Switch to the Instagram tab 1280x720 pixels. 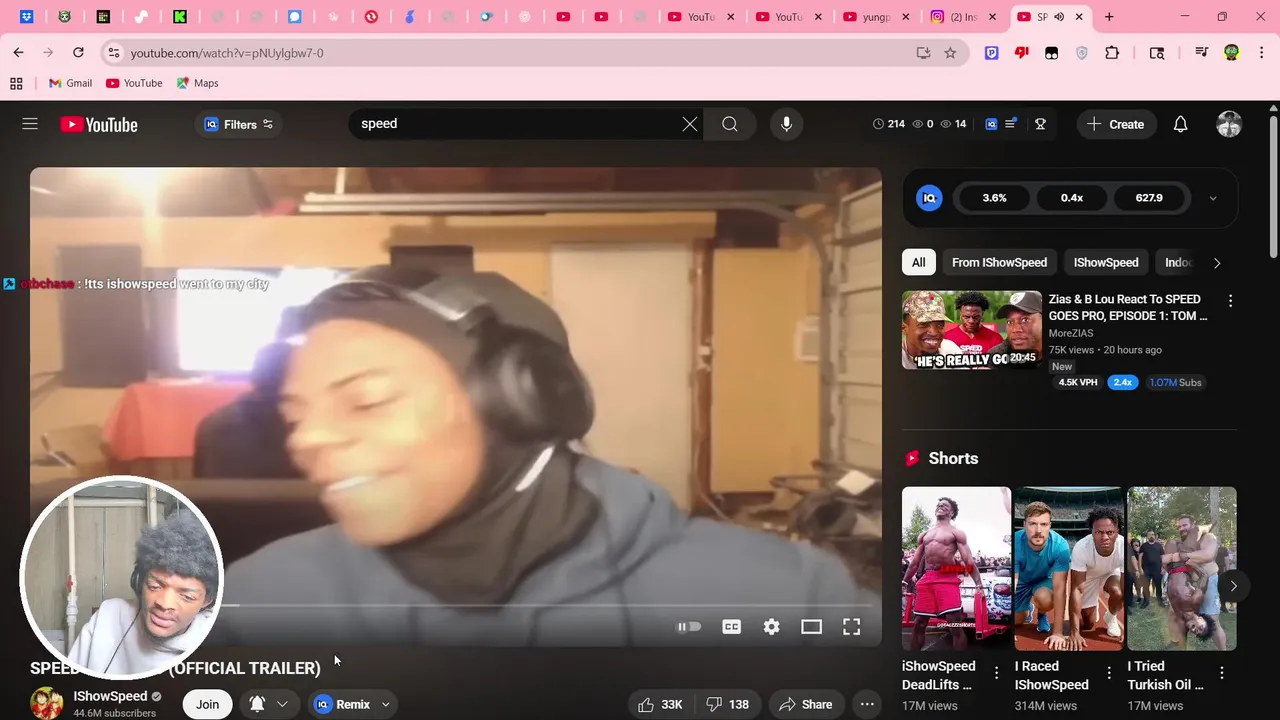[x=964, y=17]
